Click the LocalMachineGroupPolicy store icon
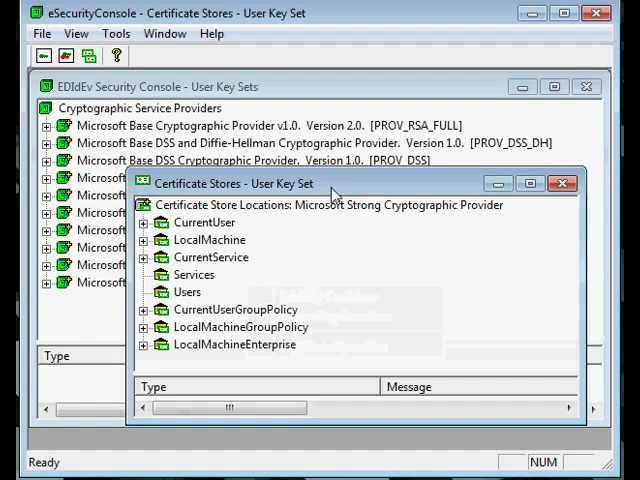 pos(161,327)
